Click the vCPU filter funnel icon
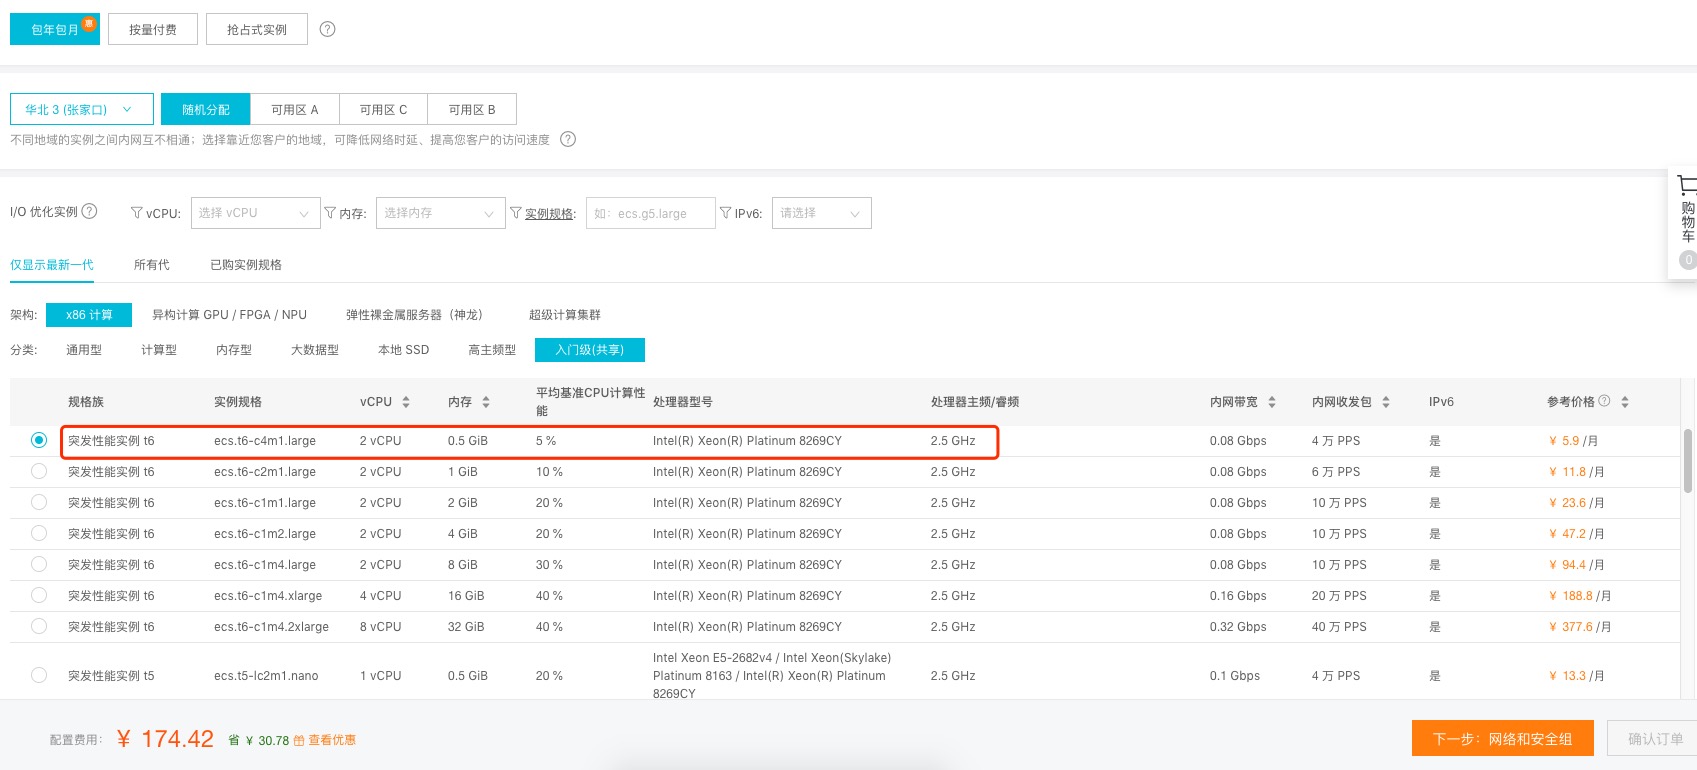Viewport: 1697px width, 770px height. (x=137, y=213)
